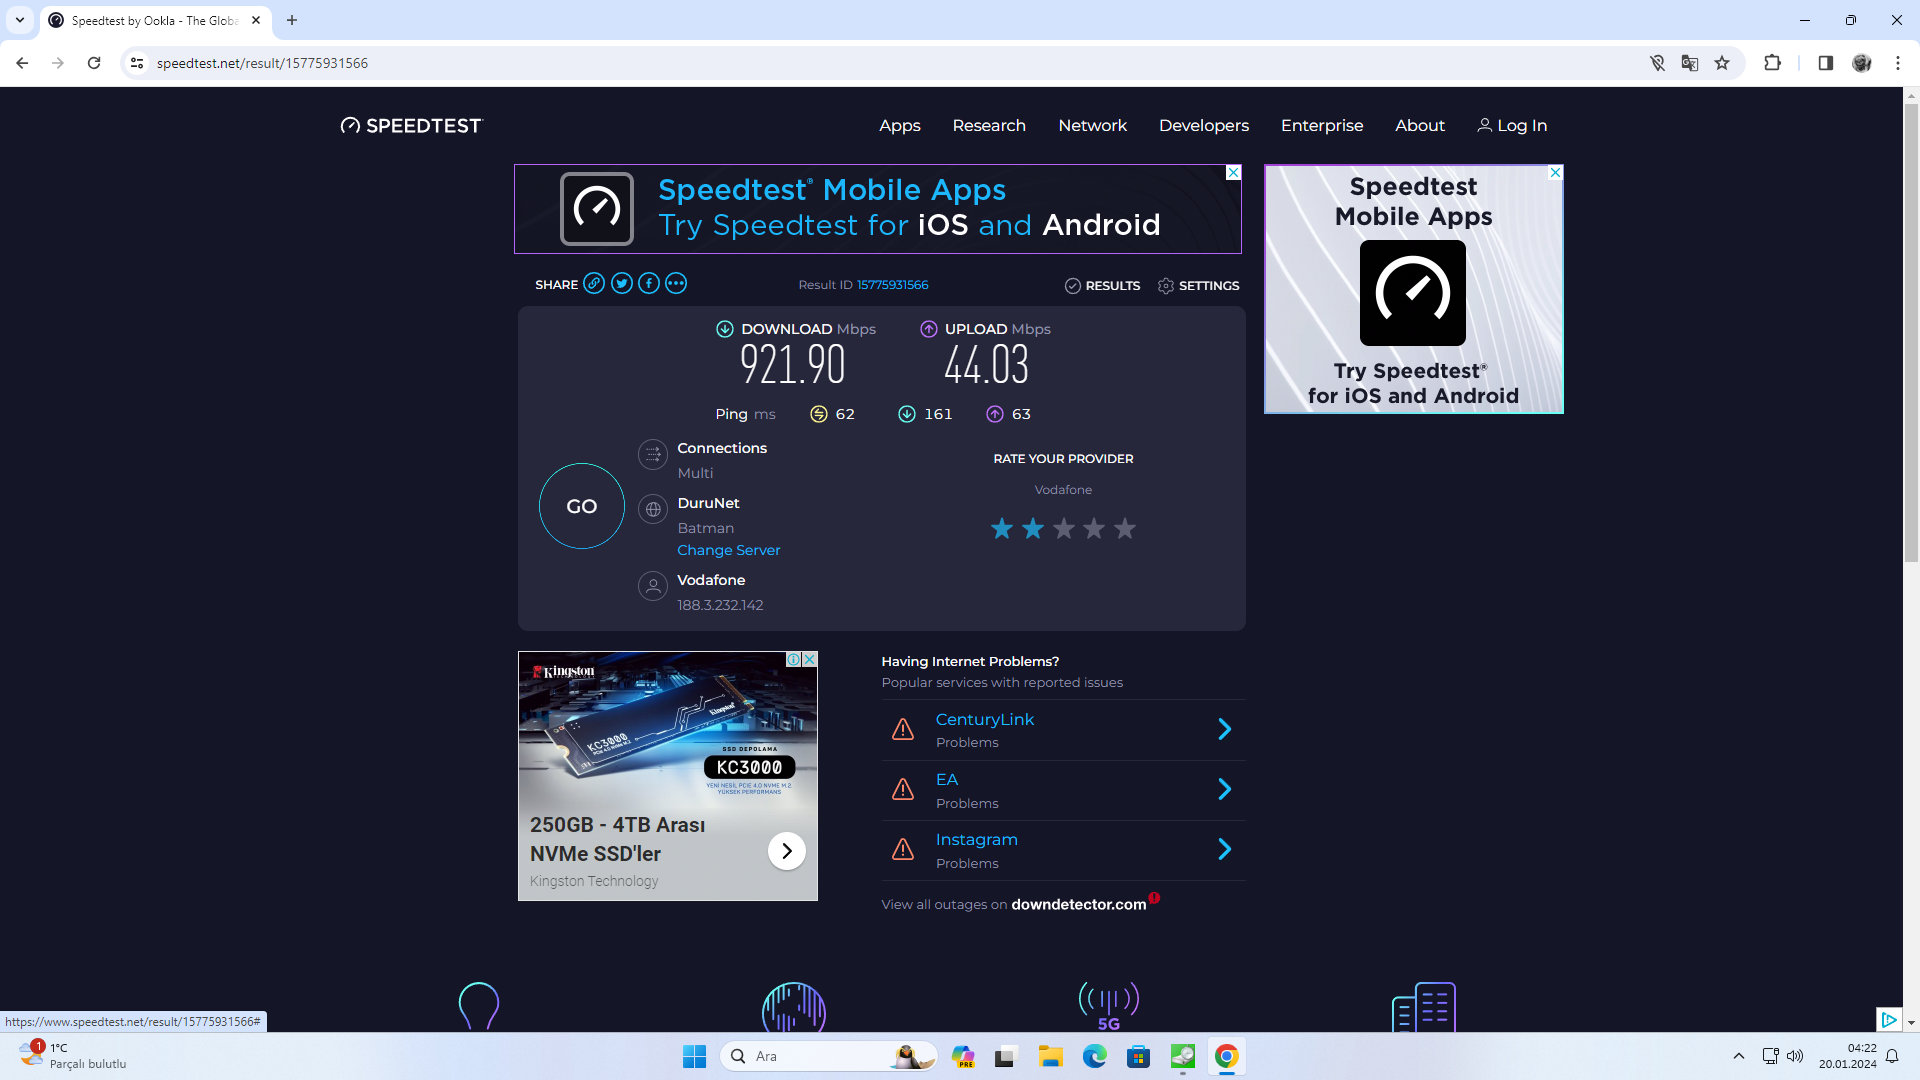The width and height of the screenshot is (1920, 1080).
Task: Expand EA problems chevron arrow
Action: coord(1224,789)
